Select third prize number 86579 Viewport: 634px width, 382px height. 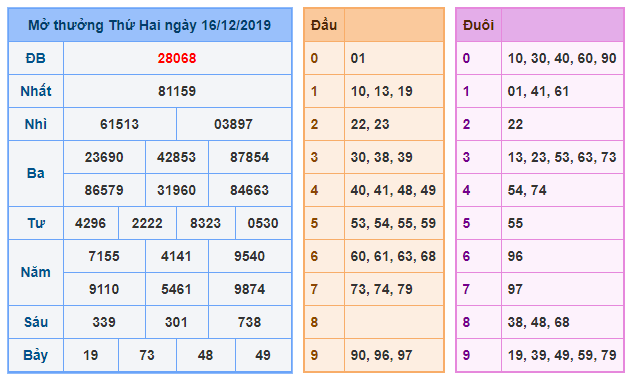pos(104,190)
